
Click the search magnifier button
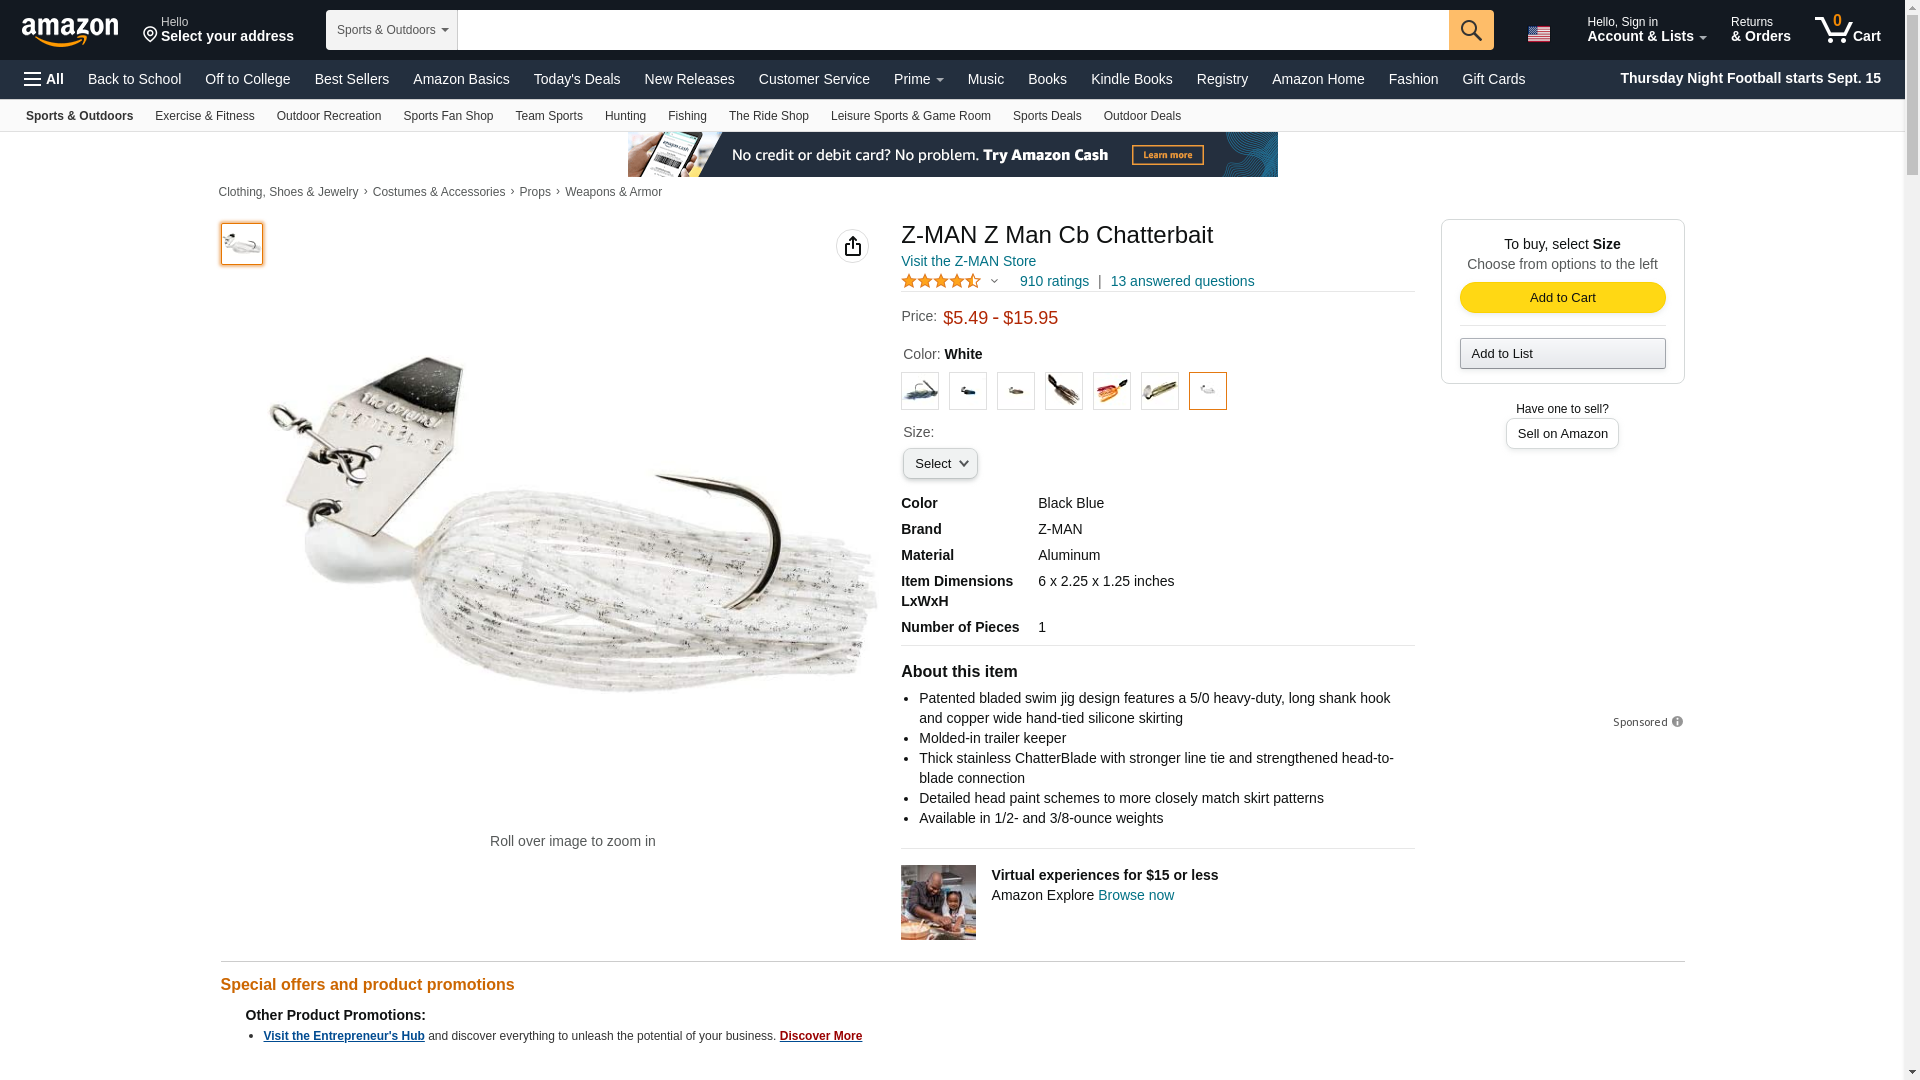click(1470, 30)
